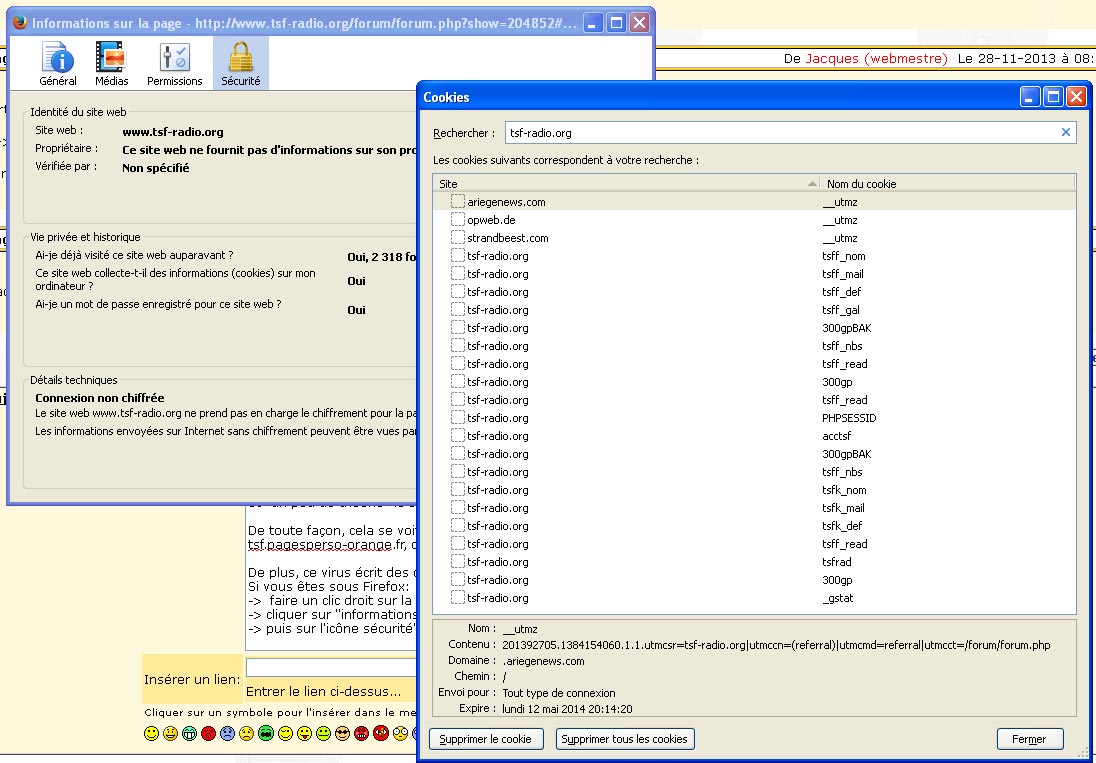Close the Cookies dialog with Fermer

[1030, 739]
